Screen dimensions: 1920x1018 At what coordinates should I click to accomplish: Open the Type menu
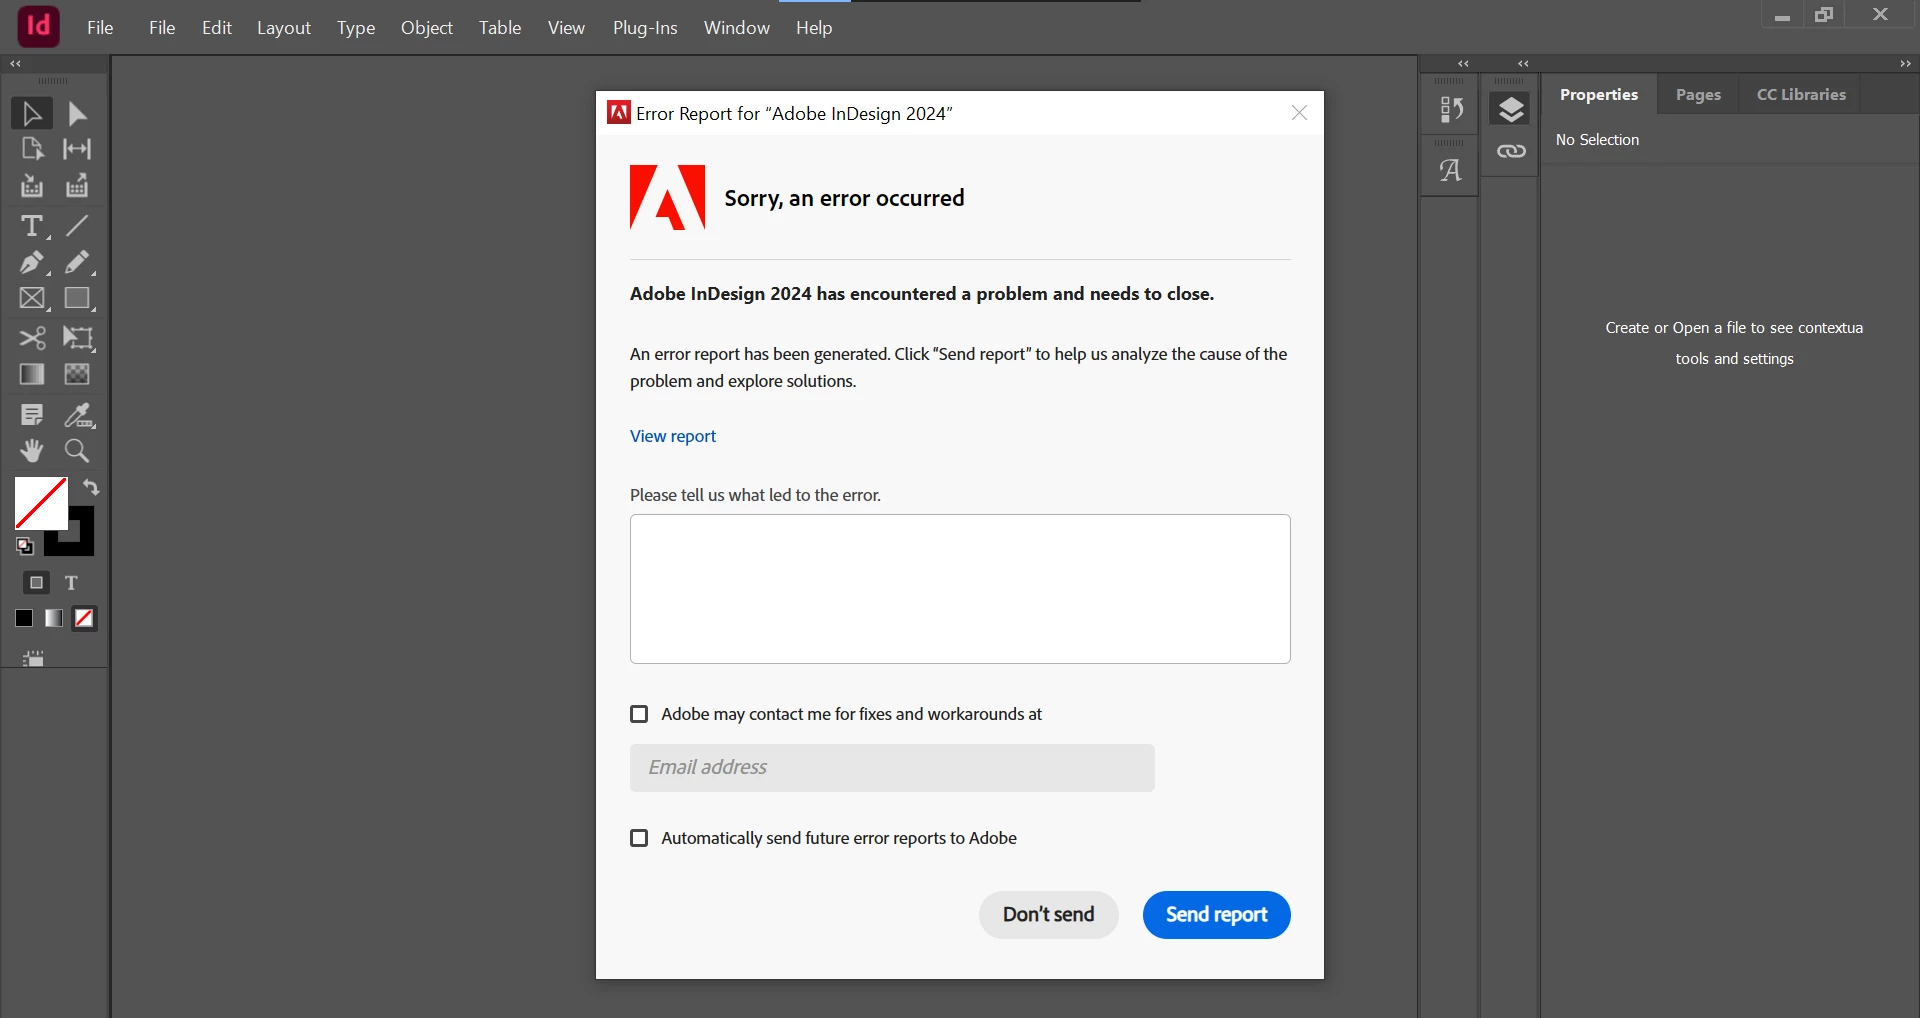click(x=356, y=28)
